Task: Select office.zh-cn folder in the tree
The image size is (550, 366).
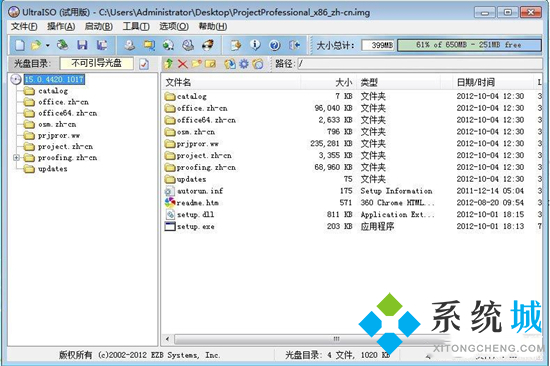Action: 63,102
